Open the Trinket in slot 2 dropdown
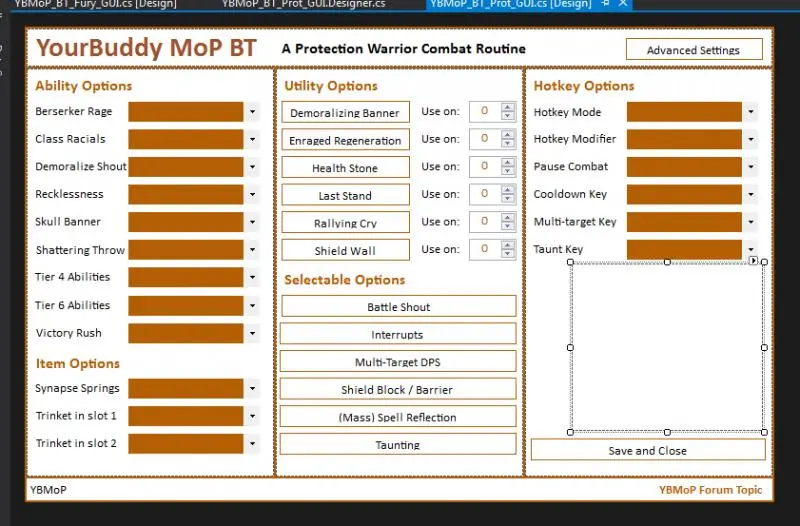800x526 pixels. click(253, 443)
